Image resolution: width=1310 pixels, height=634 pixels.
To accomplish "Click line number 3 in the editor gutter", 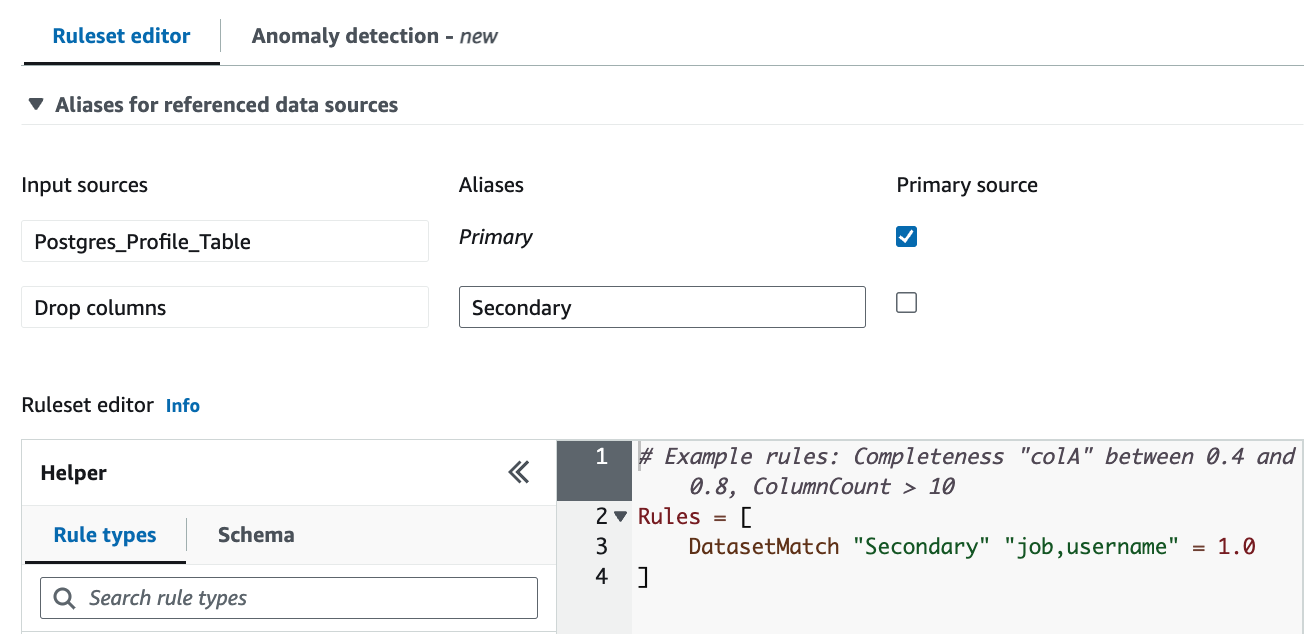I will point(601,547).
